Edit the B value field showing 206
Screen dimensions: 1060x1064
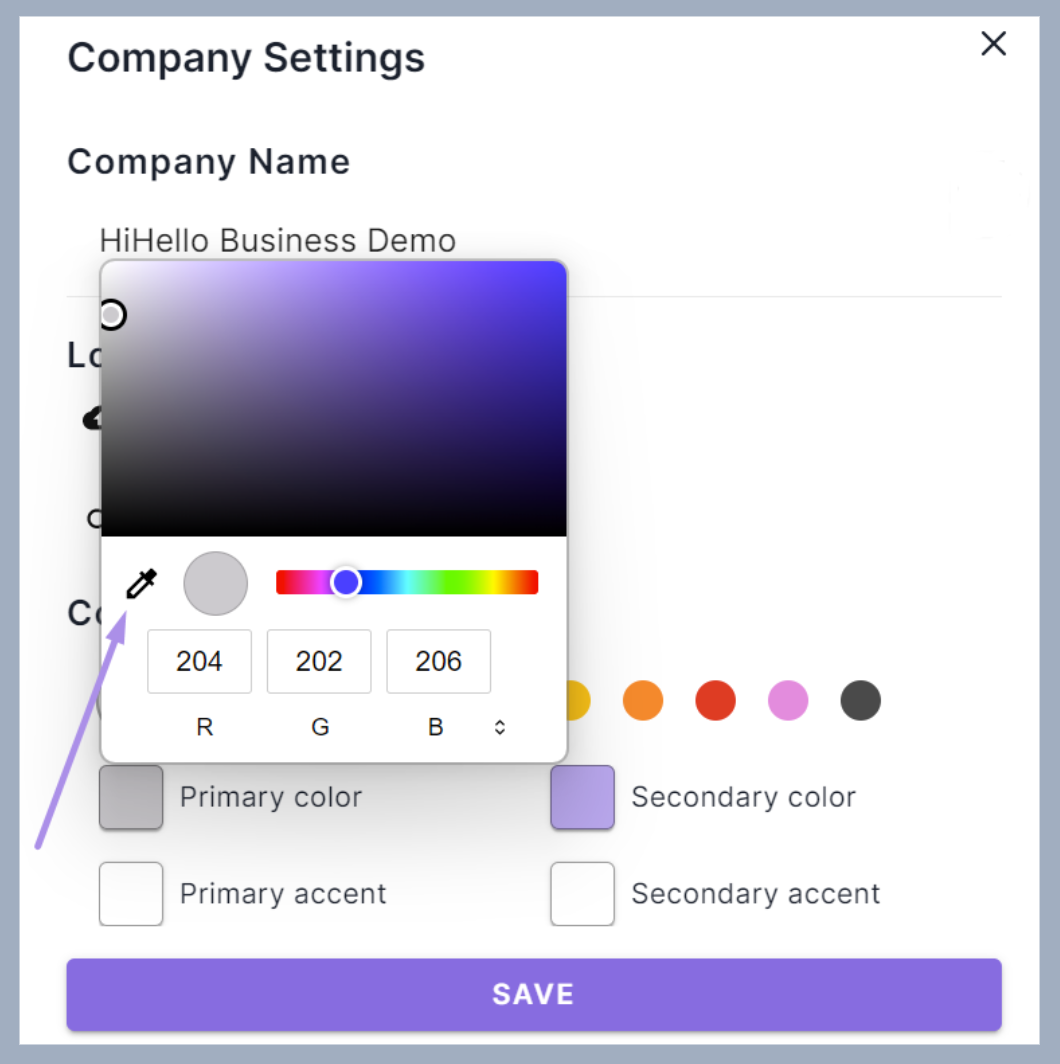438,662
